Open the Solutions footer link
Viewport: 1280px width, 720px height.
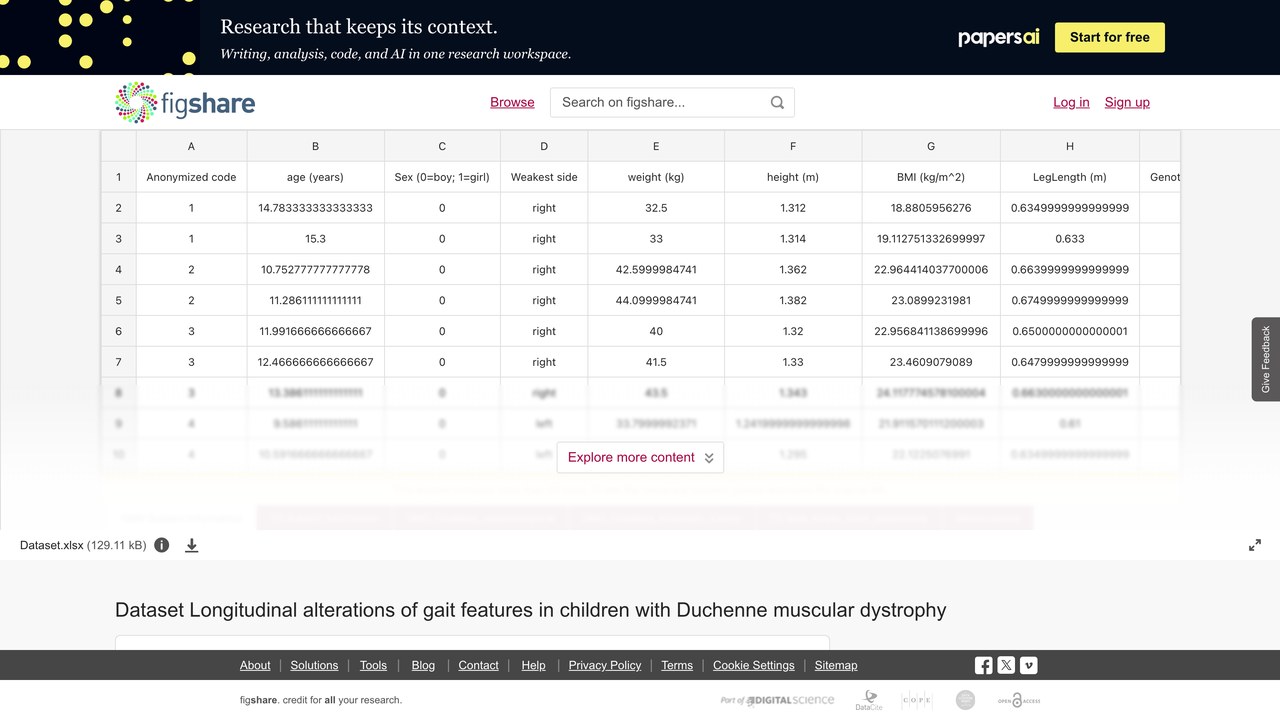click(x=315, y=665)
